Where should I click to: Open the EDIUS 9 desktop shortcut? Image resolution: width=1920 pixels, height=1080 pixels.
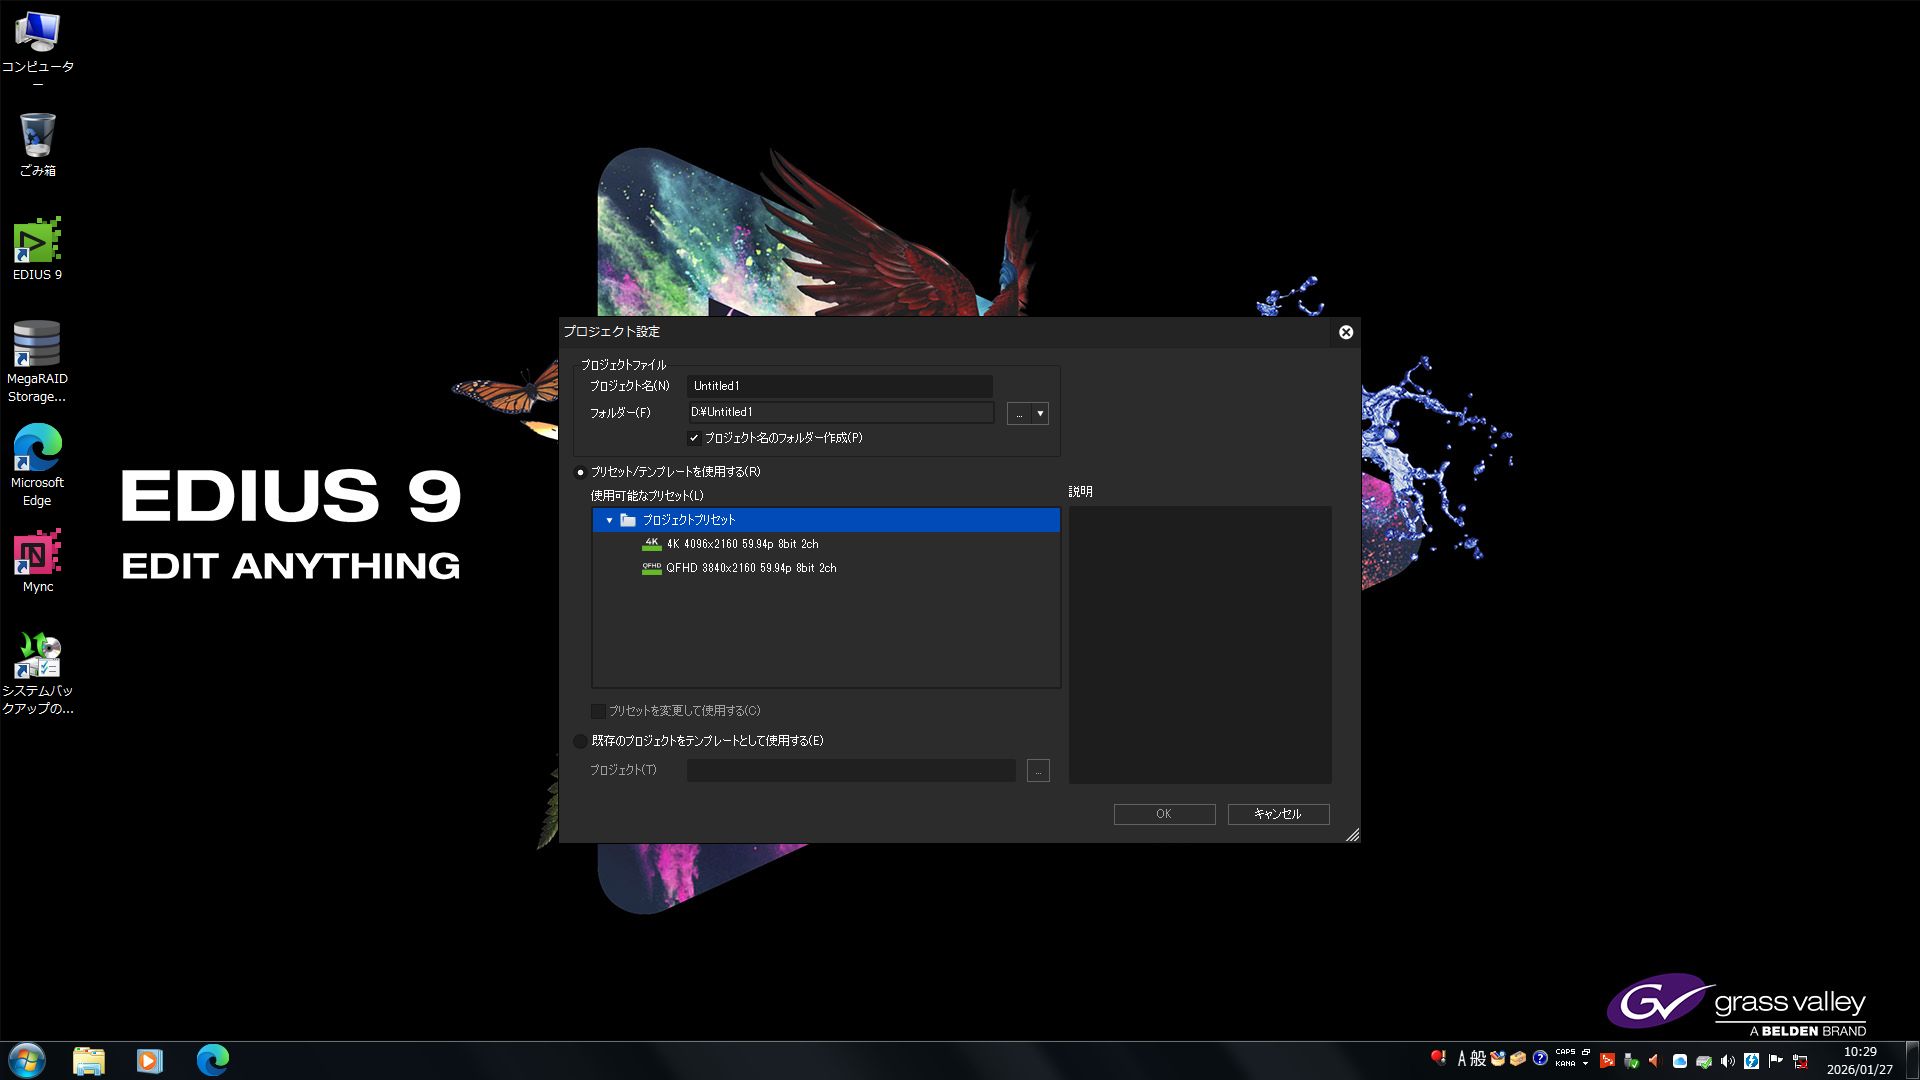[x=37, y=243]
